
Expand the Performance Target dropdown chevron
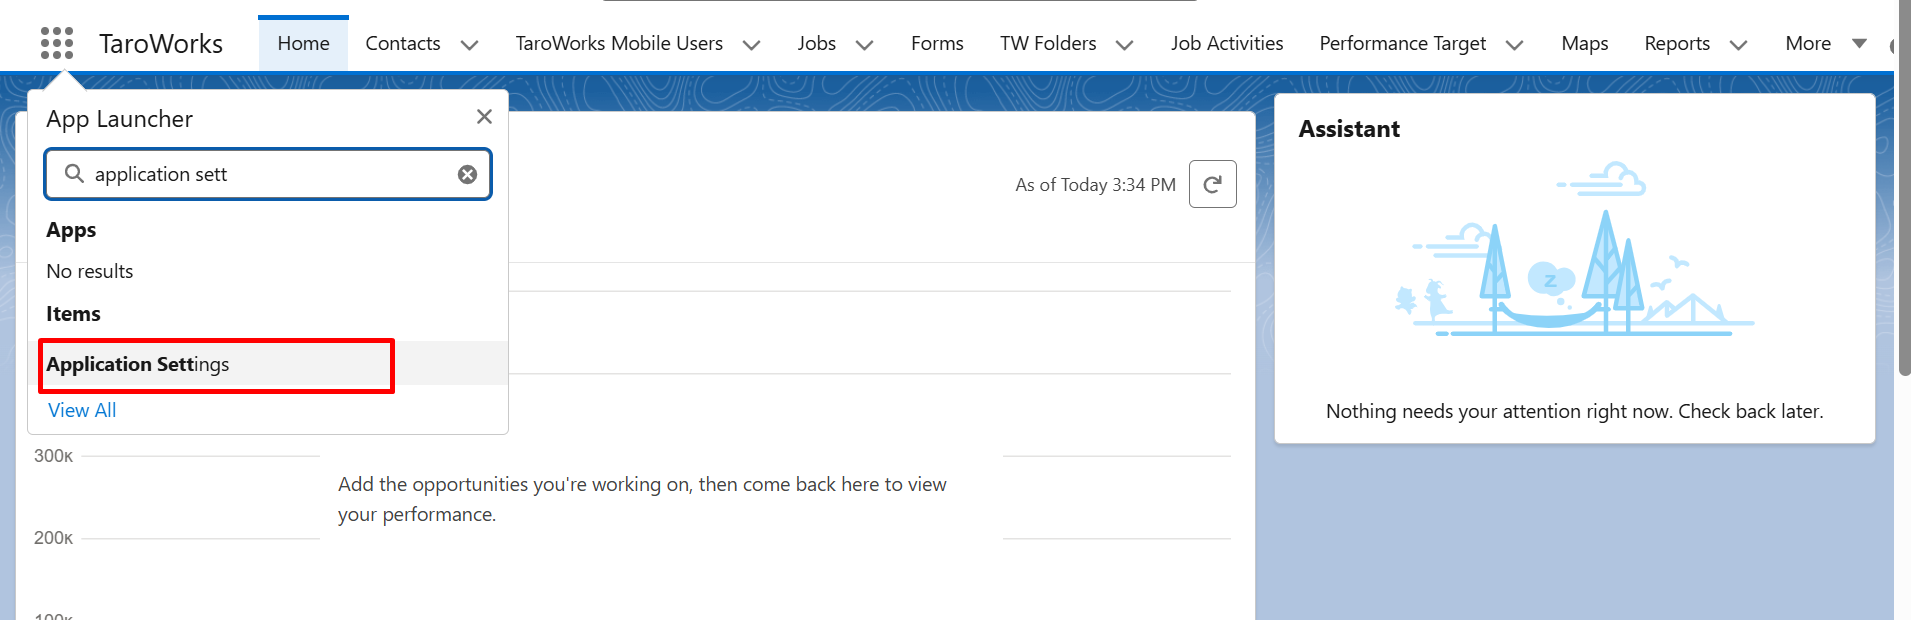pos(1514,45)
